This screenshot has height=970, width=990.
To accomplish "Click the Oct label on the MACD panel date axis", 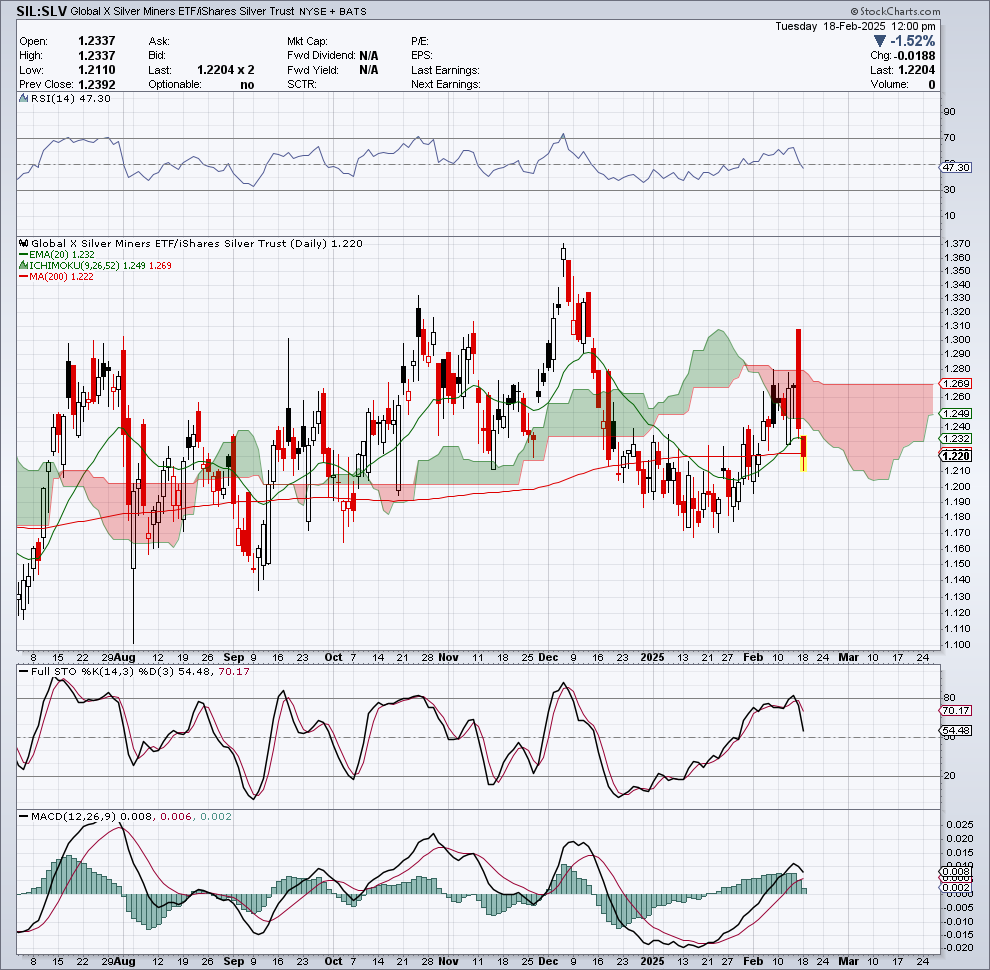I will coord(333,961).
